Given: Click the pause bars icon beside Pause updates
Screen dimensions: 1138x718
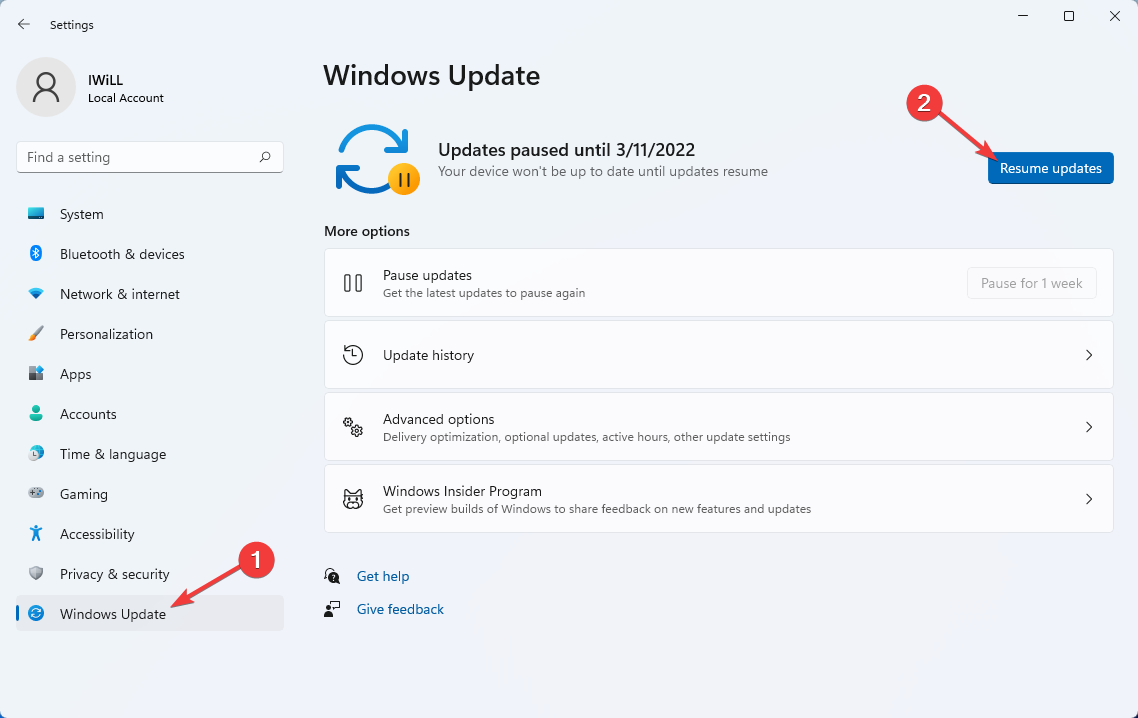Looking at the screenshot, I should pos(353,282).
